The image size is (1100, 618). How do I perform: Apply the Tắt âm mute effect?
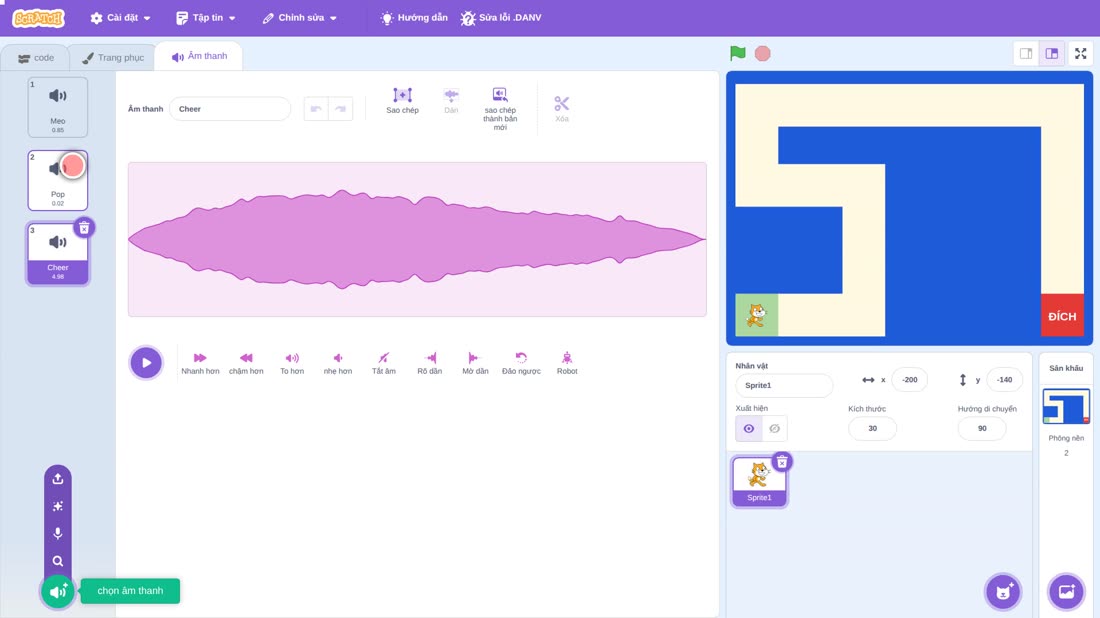384,363
